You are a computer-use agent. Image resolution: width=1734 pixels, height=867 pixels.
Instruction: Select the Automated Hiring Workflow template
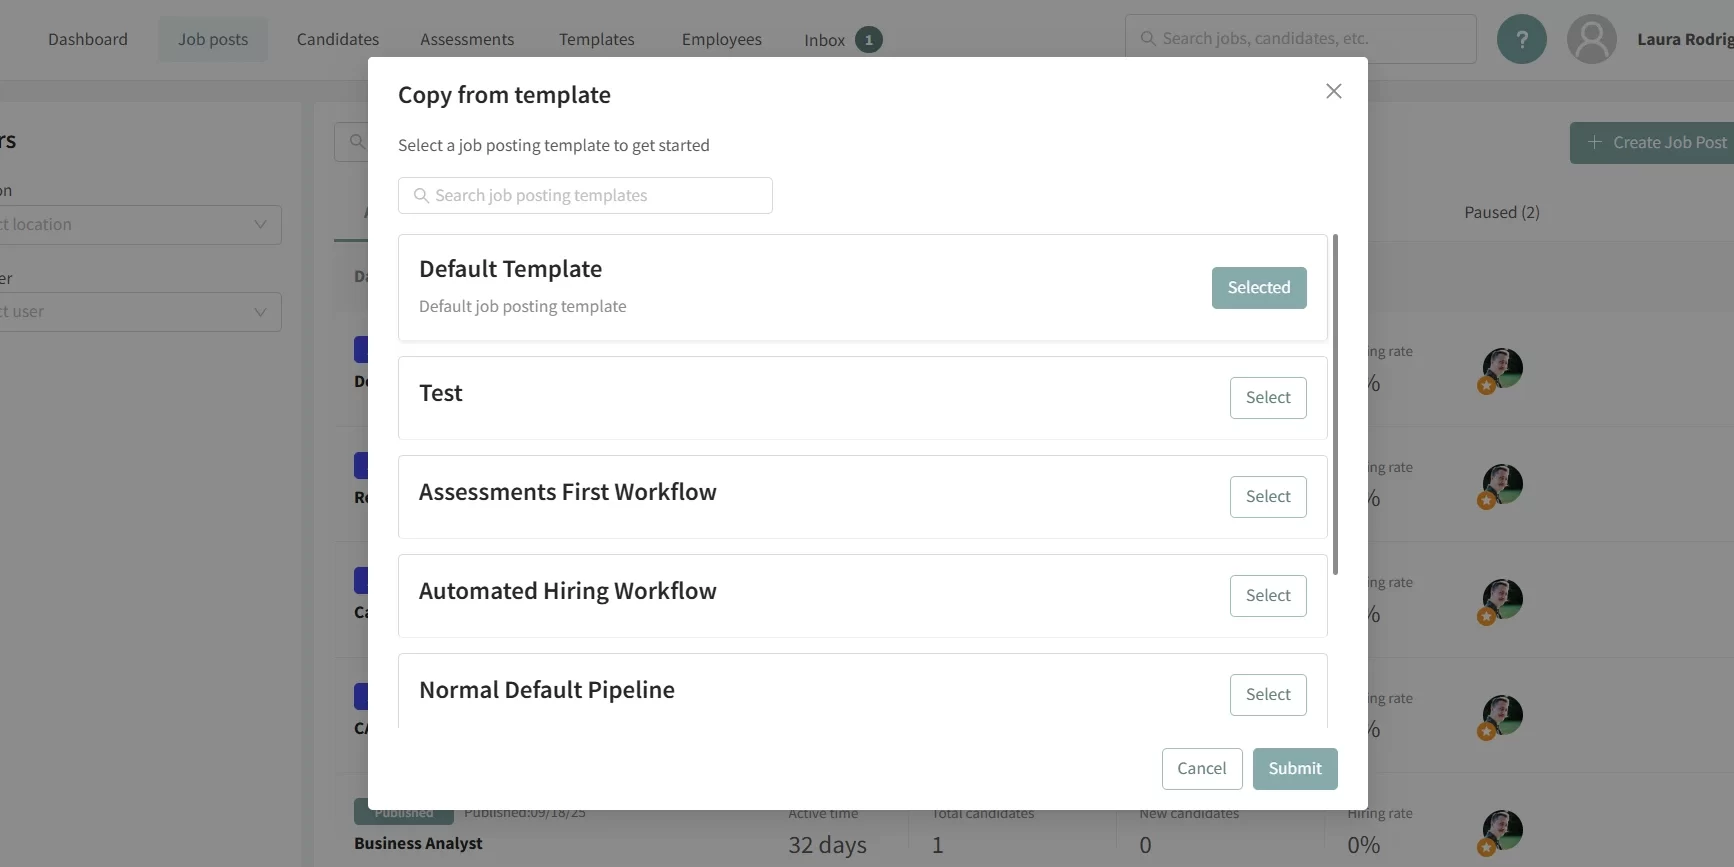point(1267,596)
